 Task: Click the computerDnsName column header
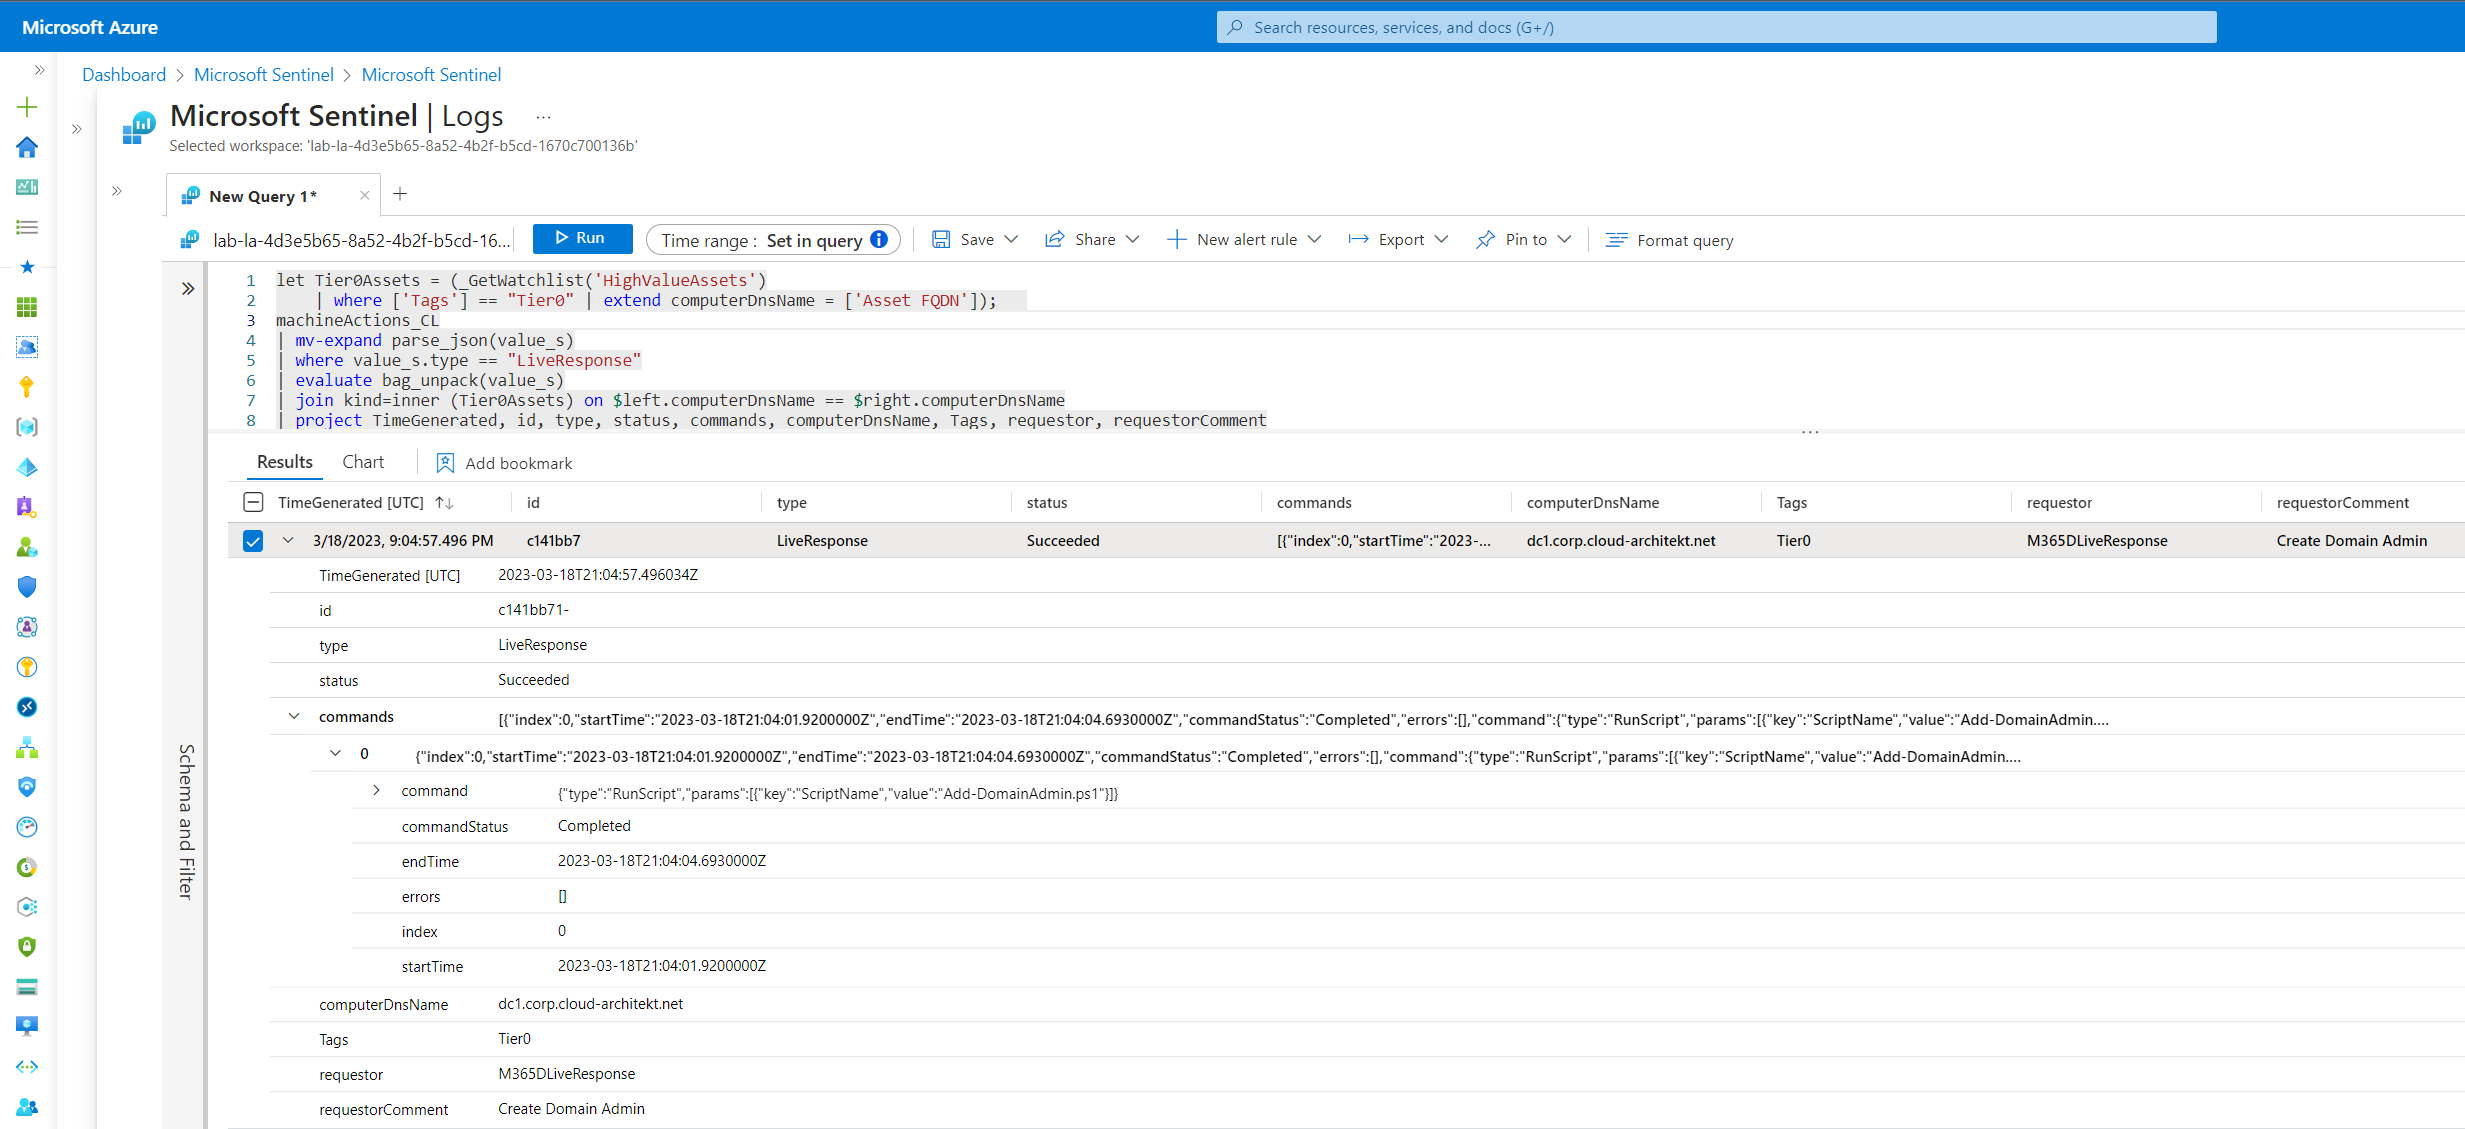[x=1593, y=503]
